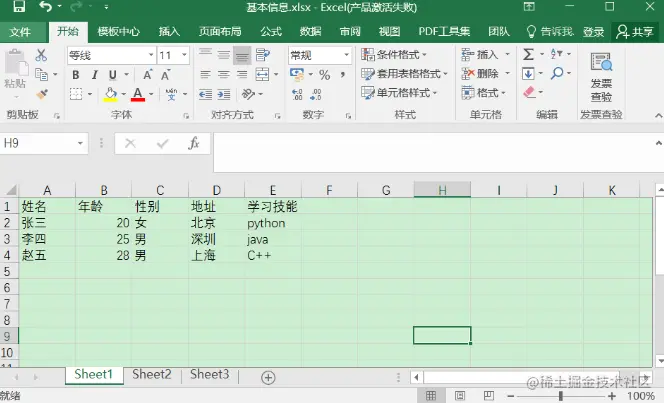Click the 共享 share button
The image size is (664, 403).
click(635, 32)
